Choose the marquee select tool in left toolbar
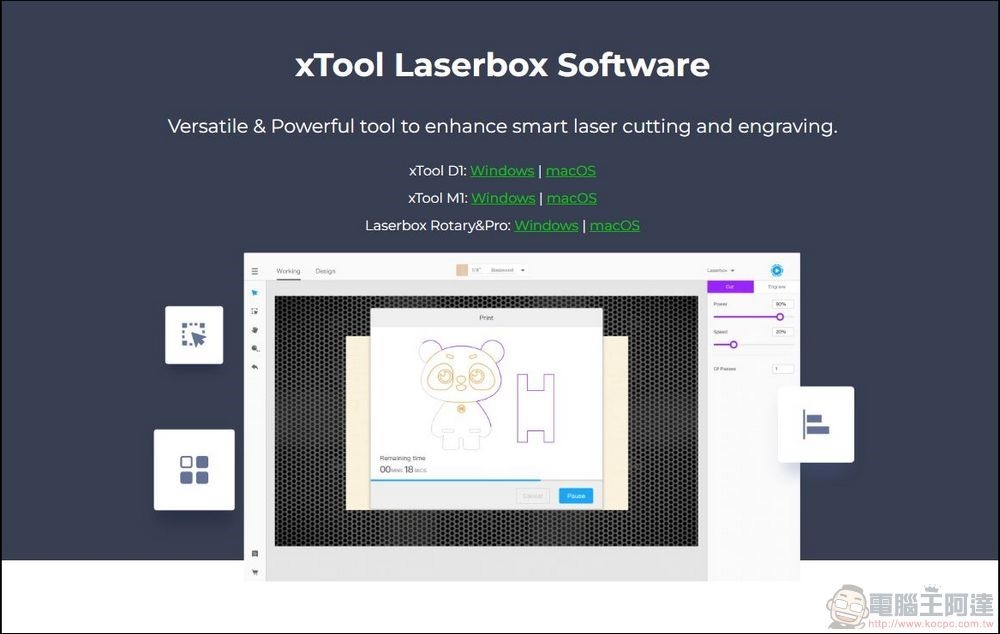This screenshot has height=634, width=1000. tap(255, 311)
